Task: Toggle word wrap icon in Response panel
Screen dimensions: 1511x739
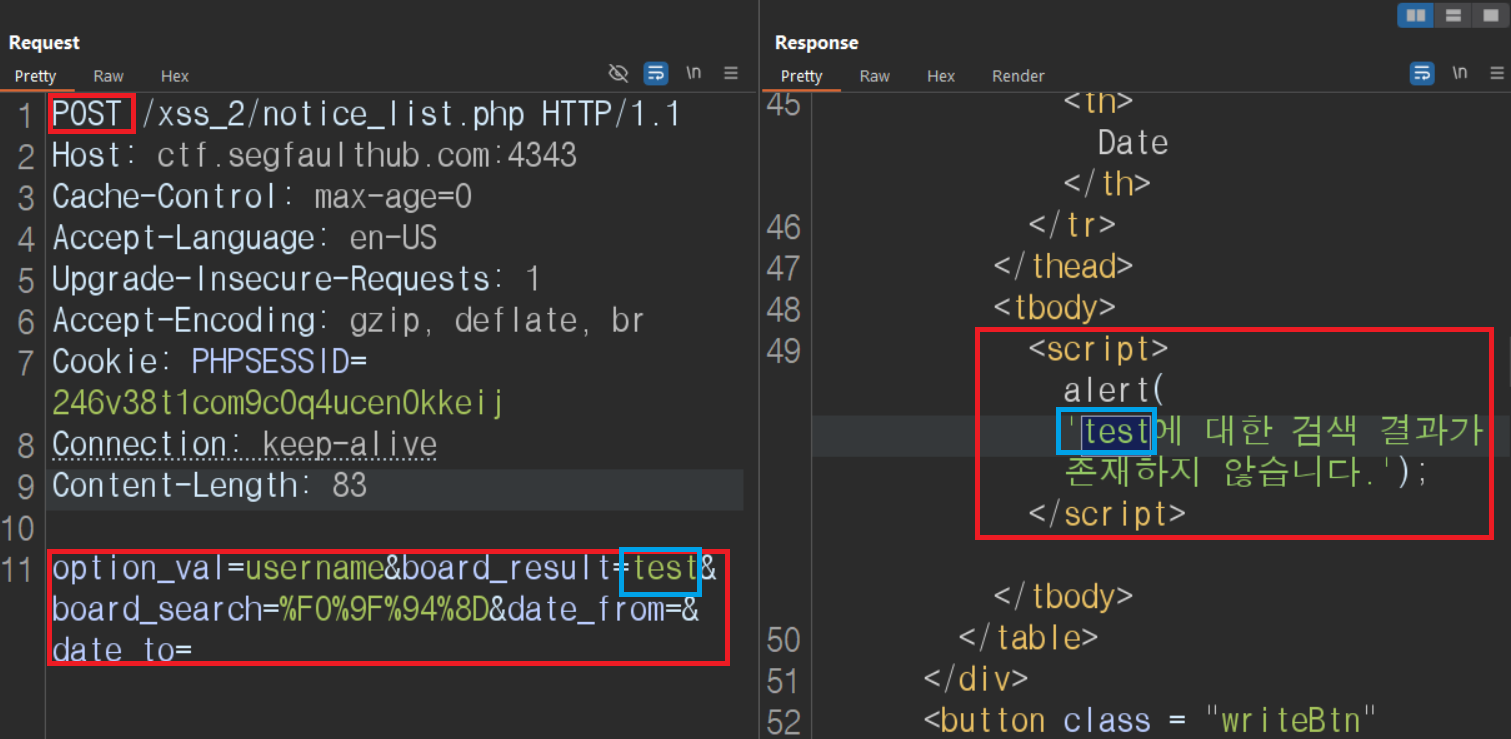Action: [1422, 73]
